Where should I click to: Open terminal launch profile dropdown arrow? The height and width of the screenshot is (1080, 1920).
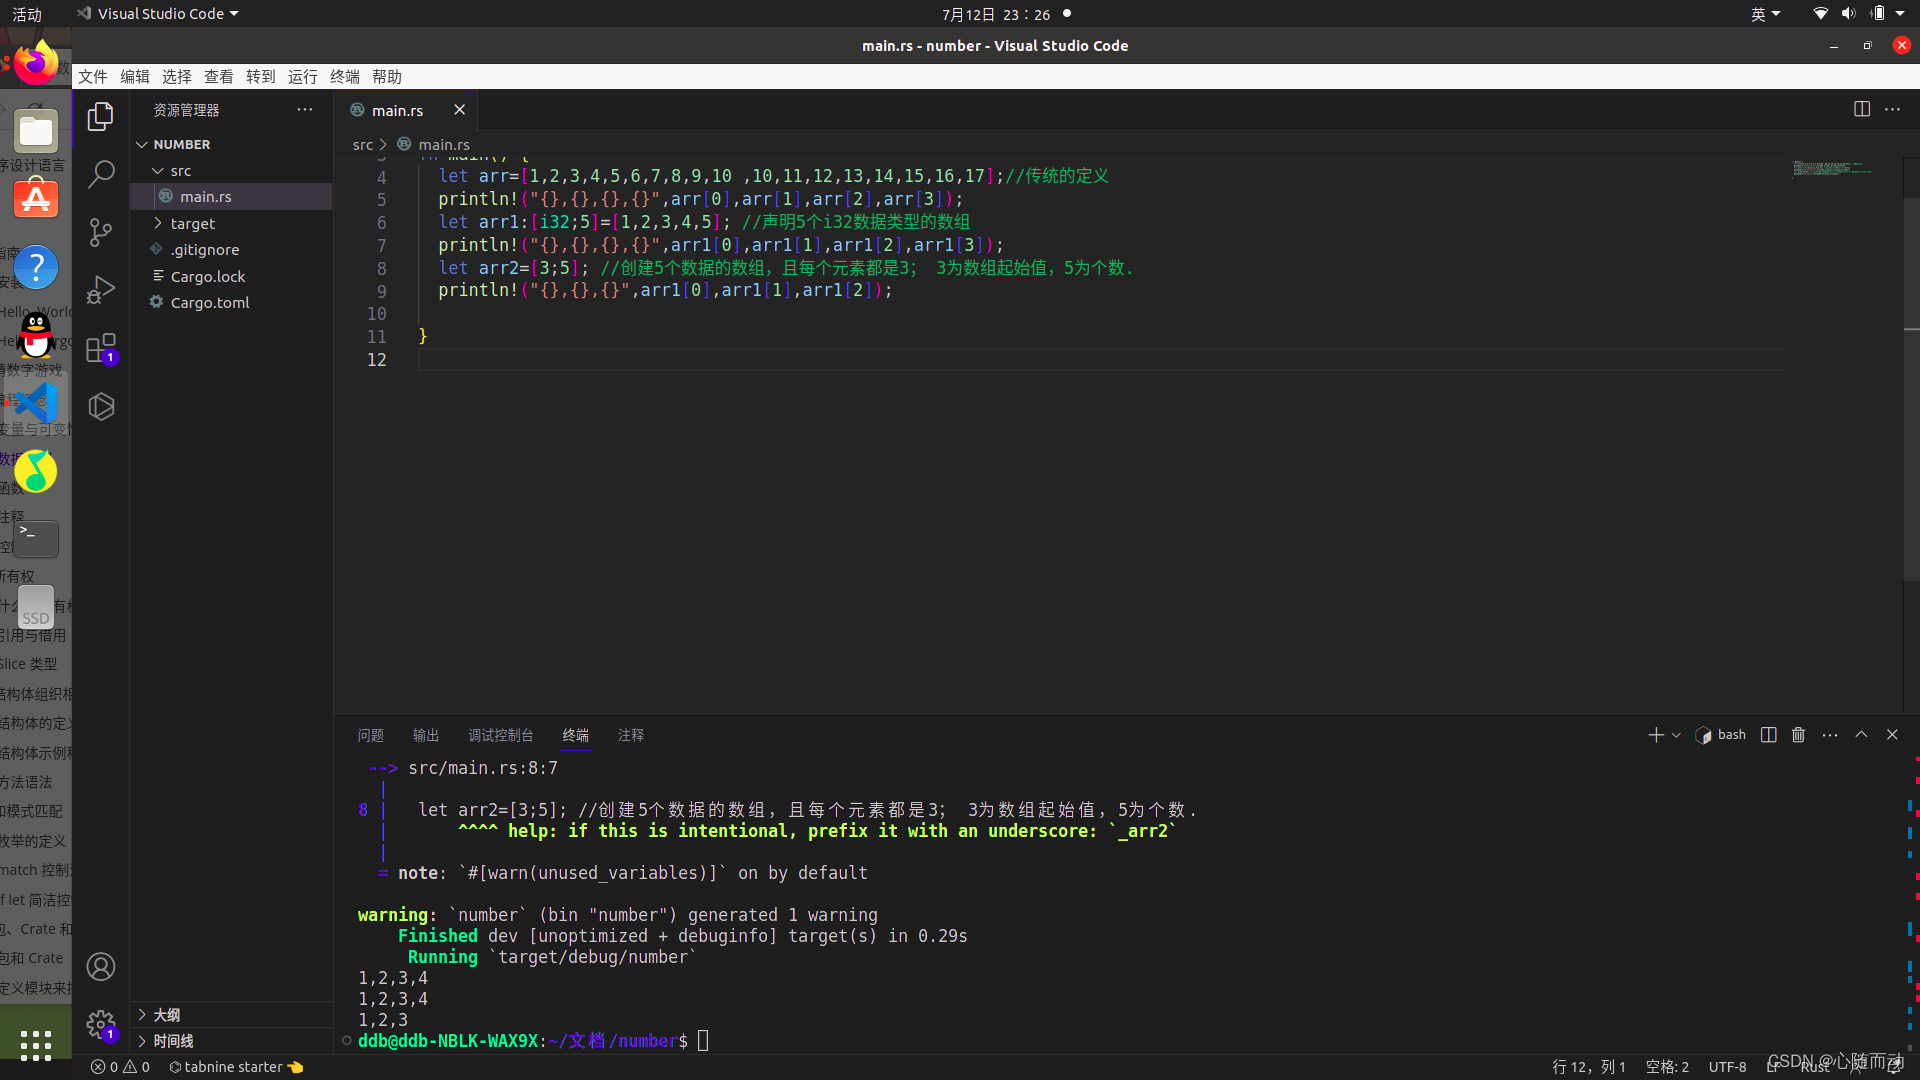click(x=1676, y=735)
